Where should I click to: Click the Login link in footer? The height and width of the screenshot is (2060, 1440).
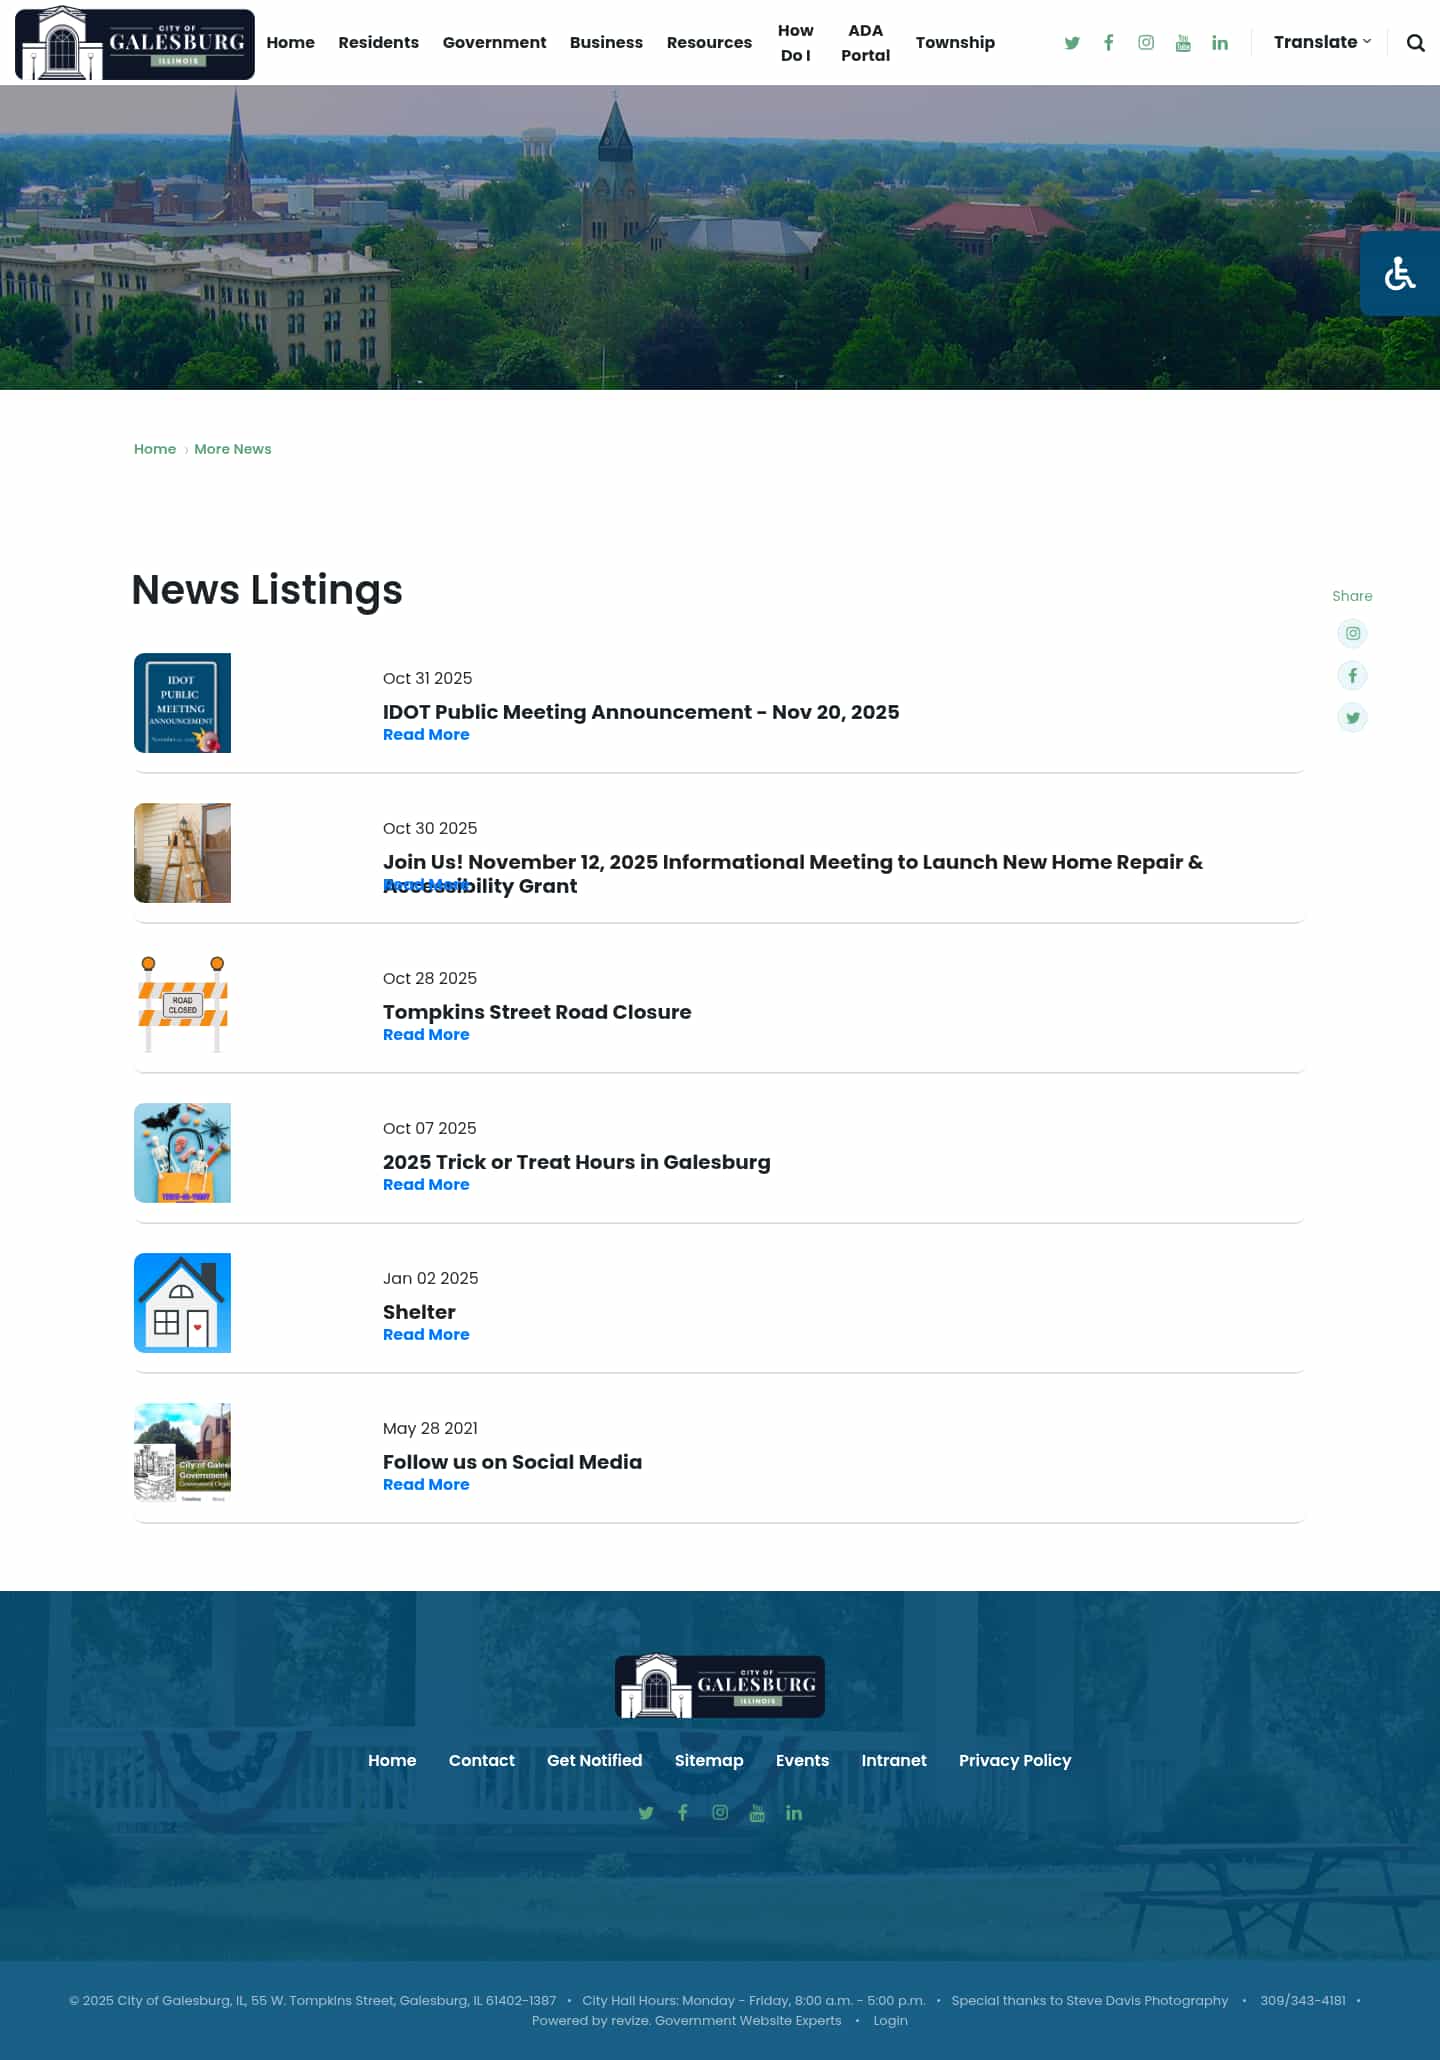[890, 2020]
